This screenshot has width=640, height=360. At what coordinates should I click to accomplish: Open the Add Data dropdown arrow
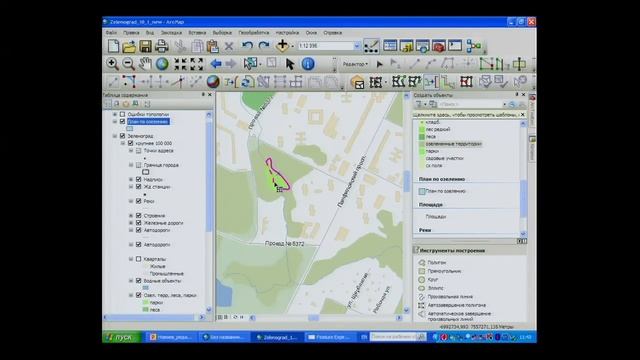pos(293,46)
